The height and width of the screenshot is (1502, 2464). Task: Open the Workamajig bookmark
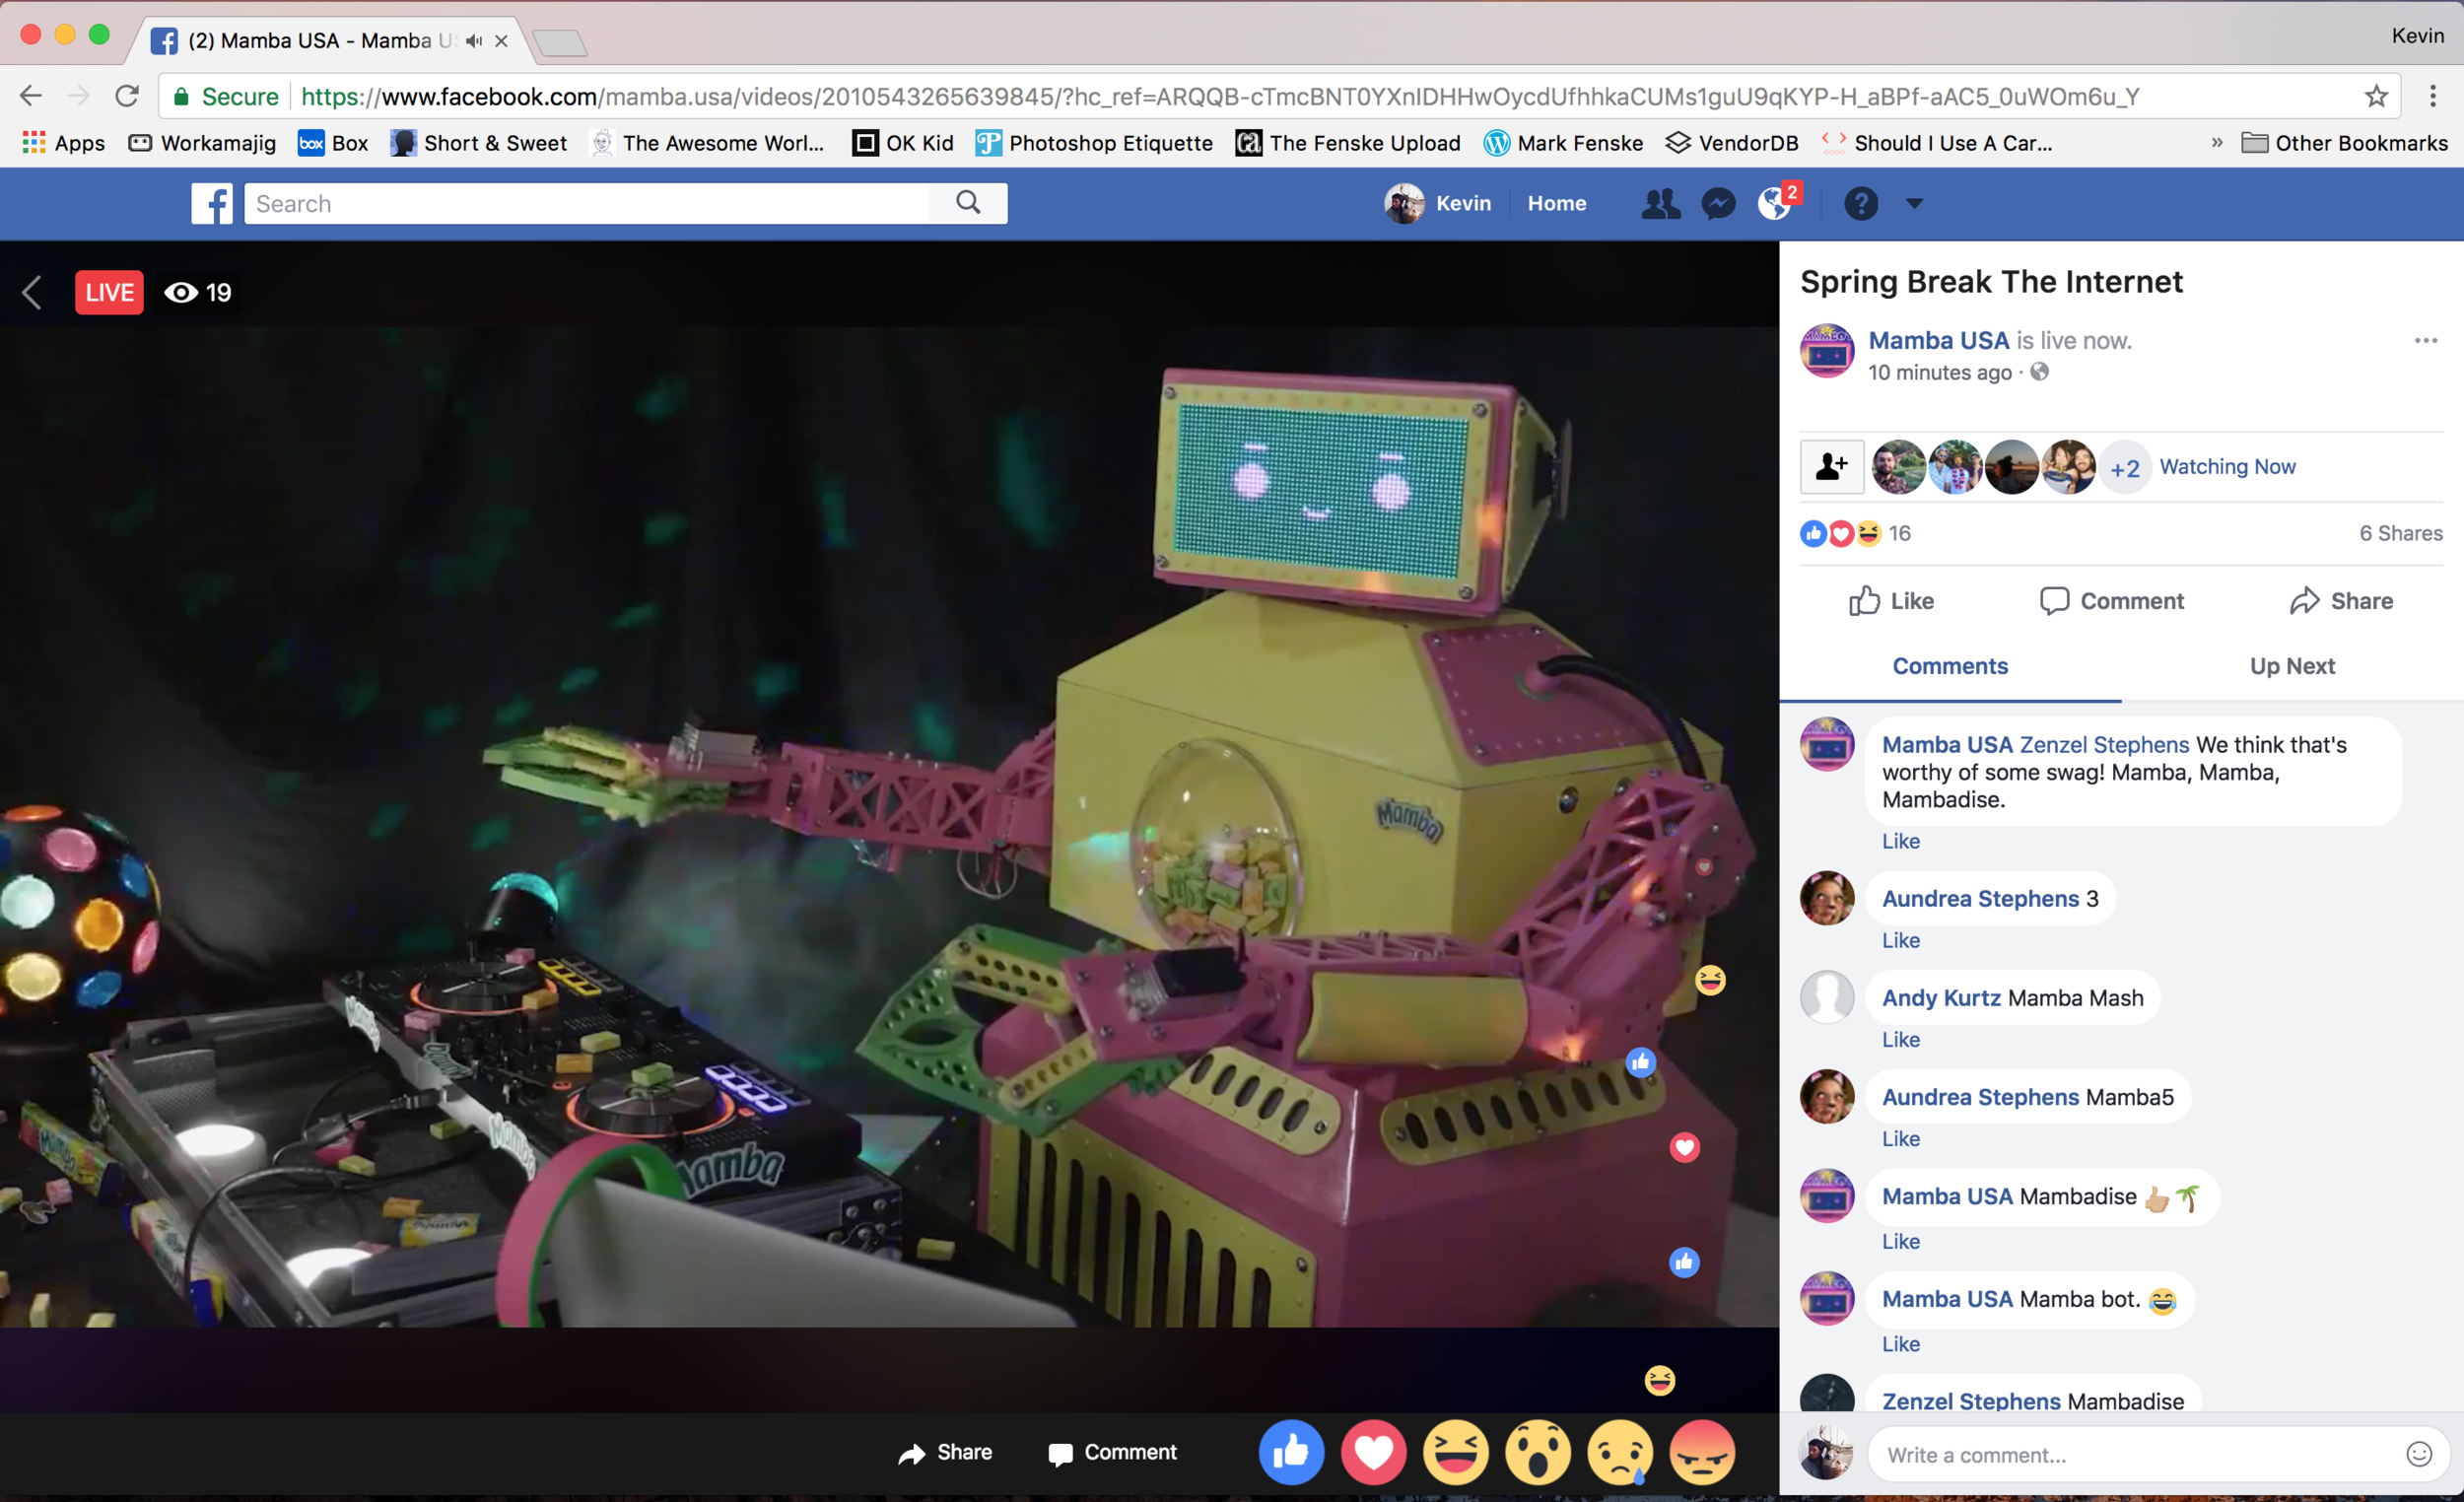pos(202,143)
